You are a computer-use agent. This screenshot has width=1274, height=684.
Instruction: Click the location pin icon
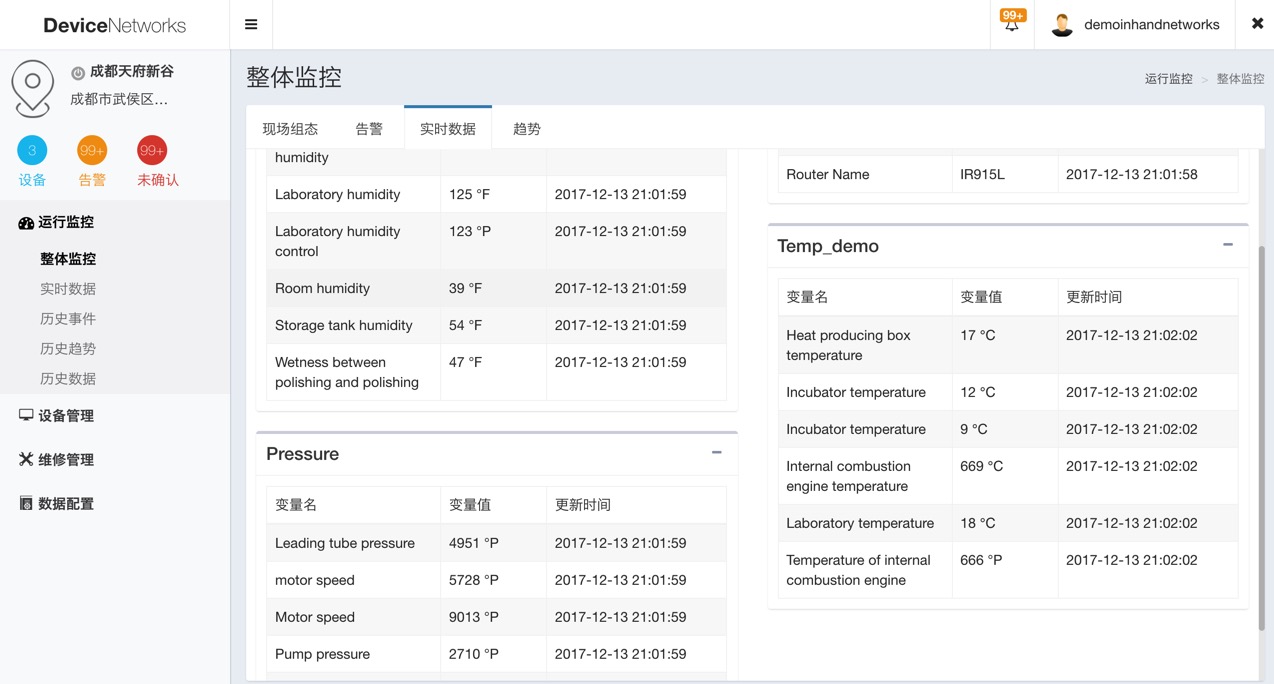(x=32, y=88)
